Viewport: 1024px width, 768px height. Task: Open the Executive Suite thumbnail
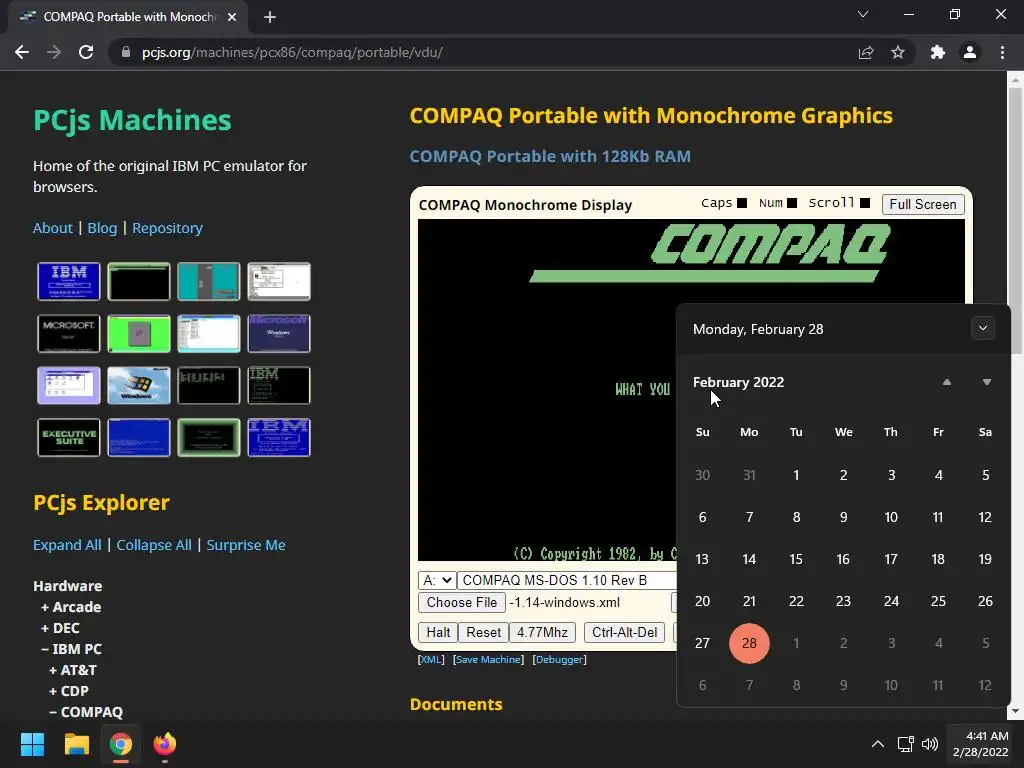[69, 438]
